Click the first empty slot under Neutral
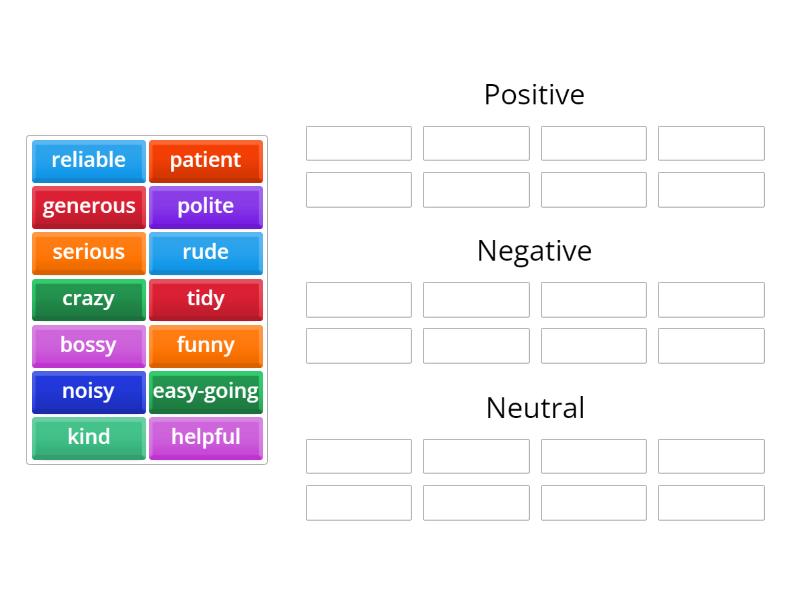Viewport: 800px width, 600px height. click(x=358, y=456)
